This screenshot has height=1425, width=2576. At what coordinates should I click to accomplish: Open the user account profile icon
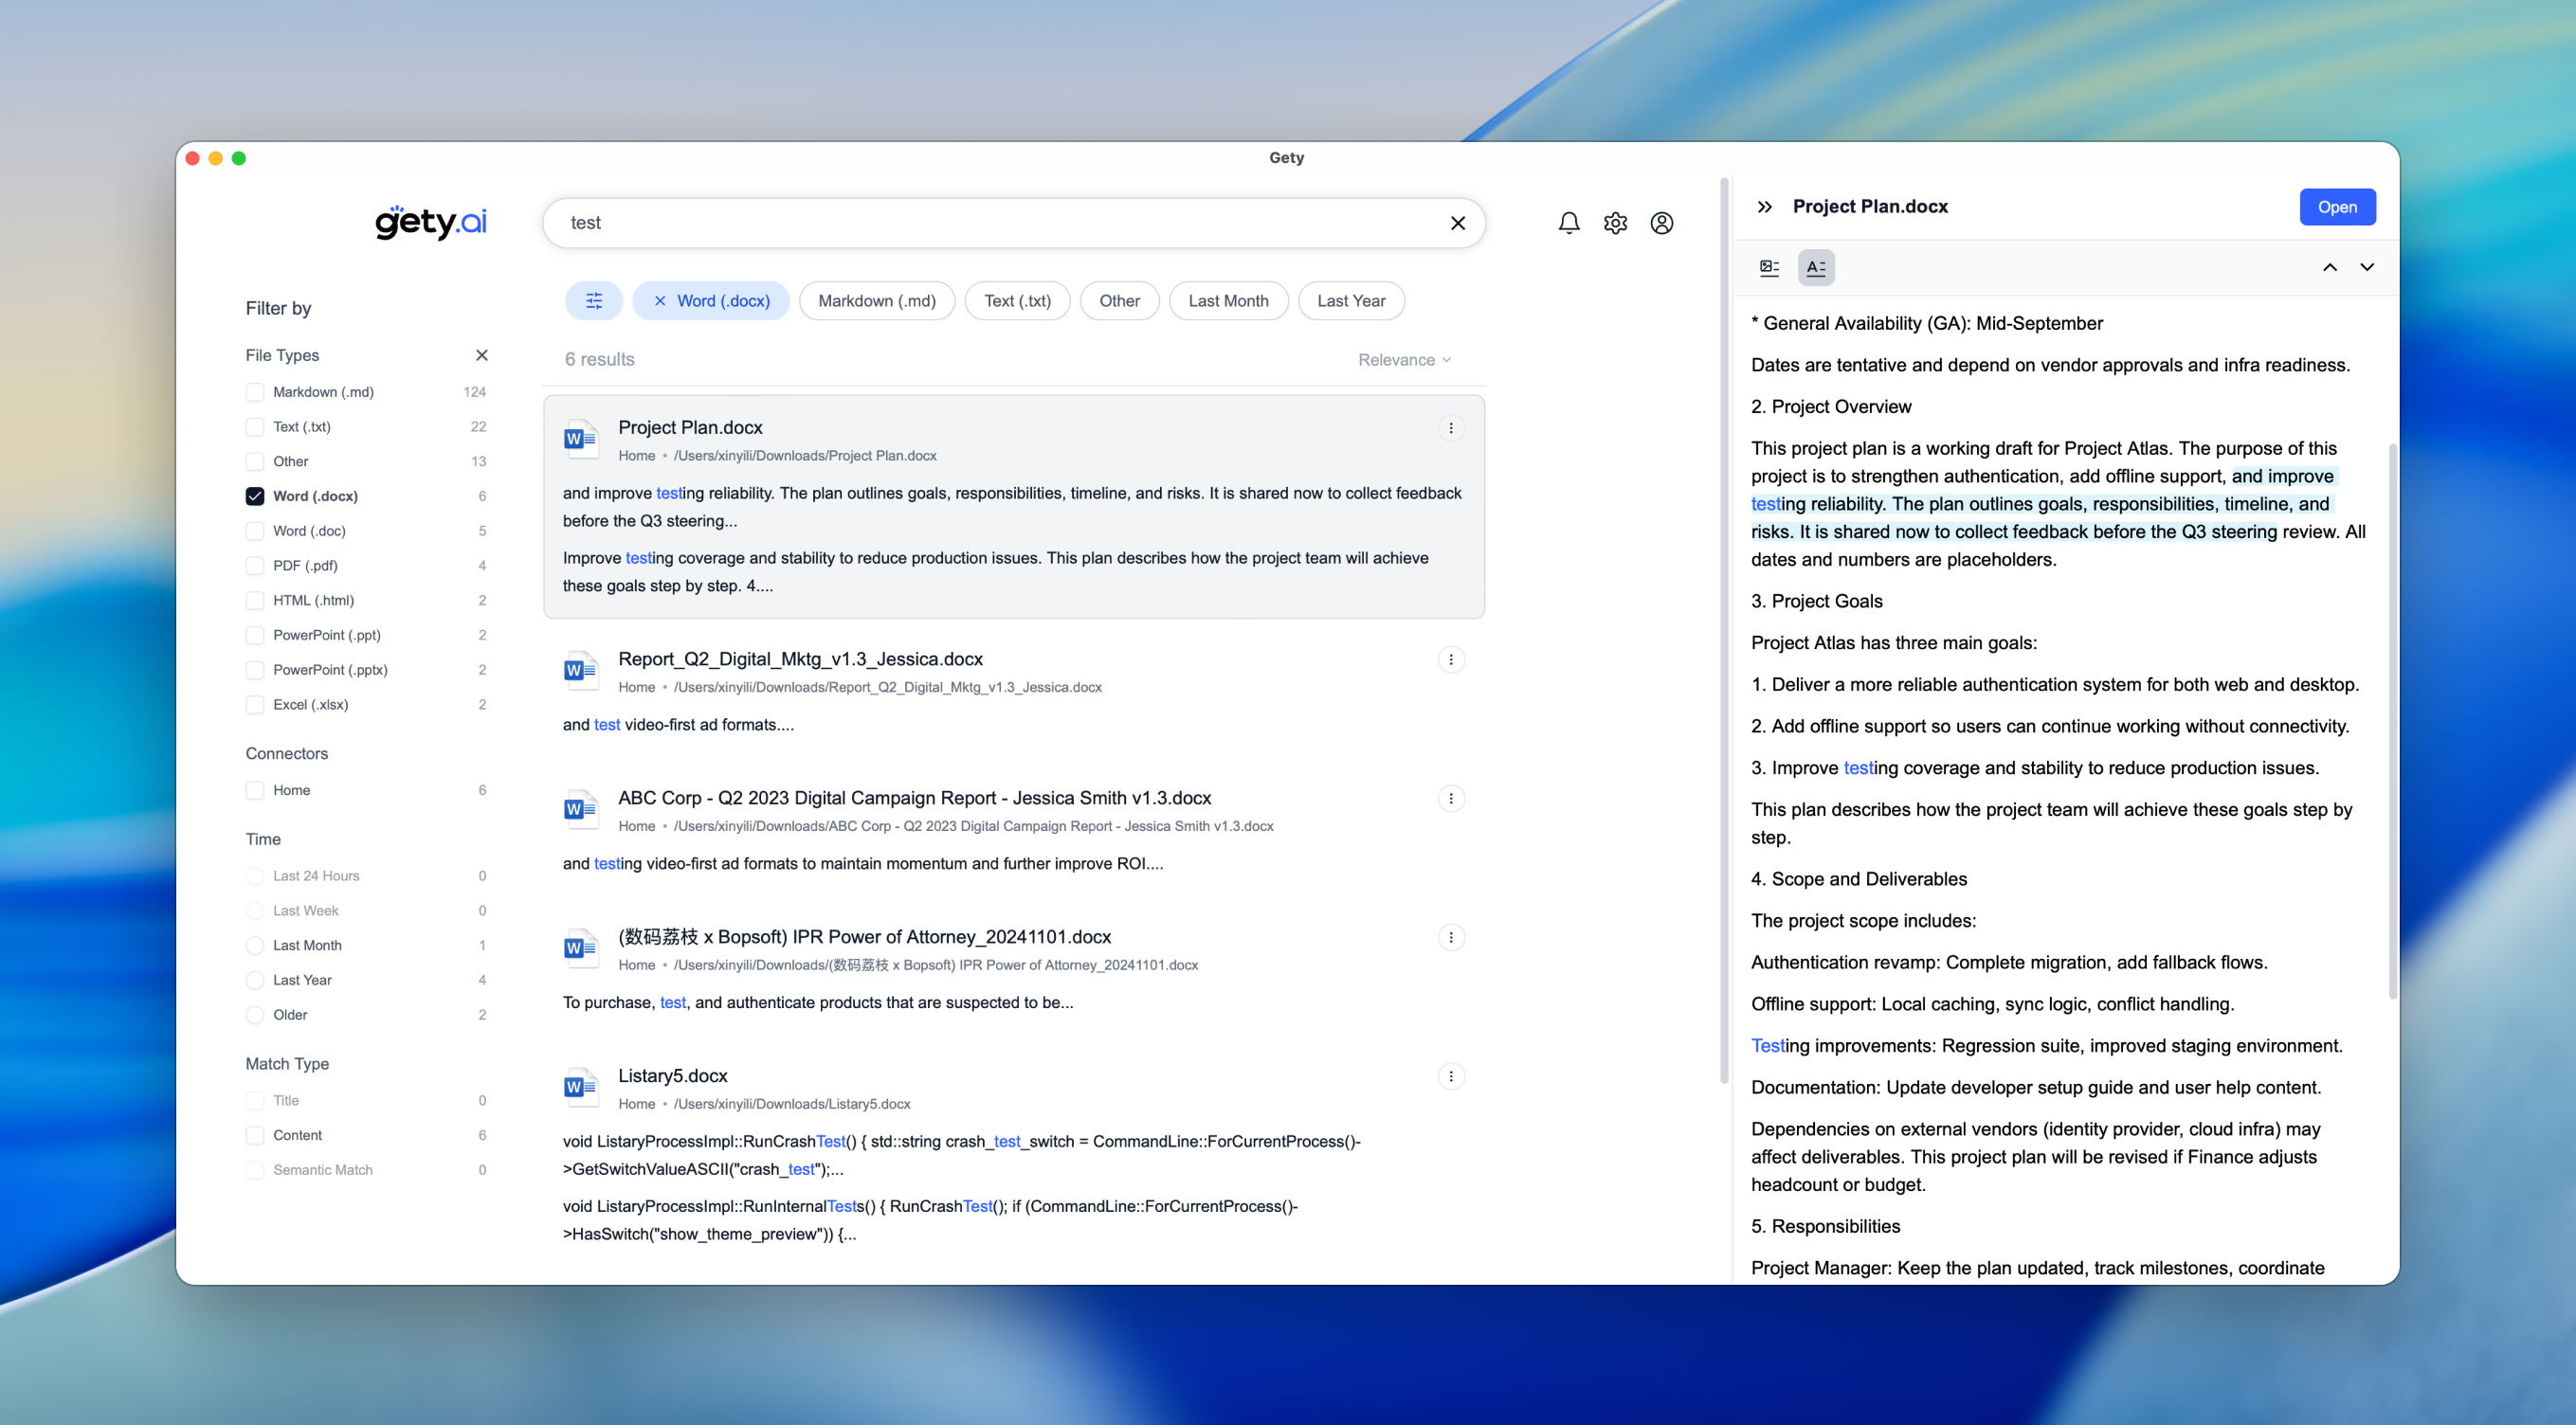point(1661,223)
